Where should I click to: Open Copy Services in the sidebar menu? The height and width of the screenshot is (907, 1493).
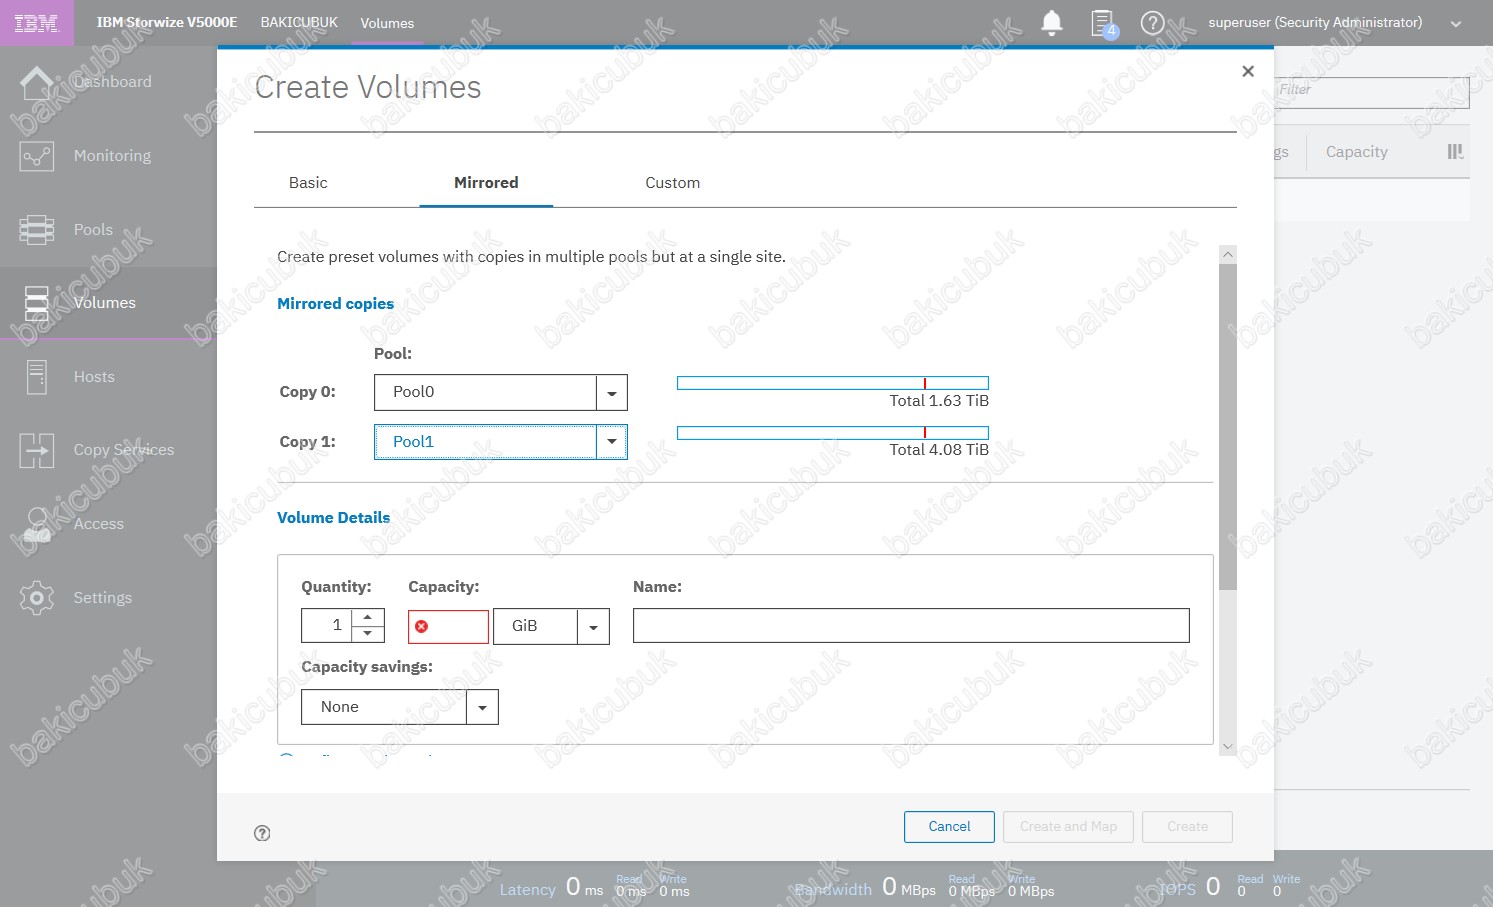coord(124,450)
